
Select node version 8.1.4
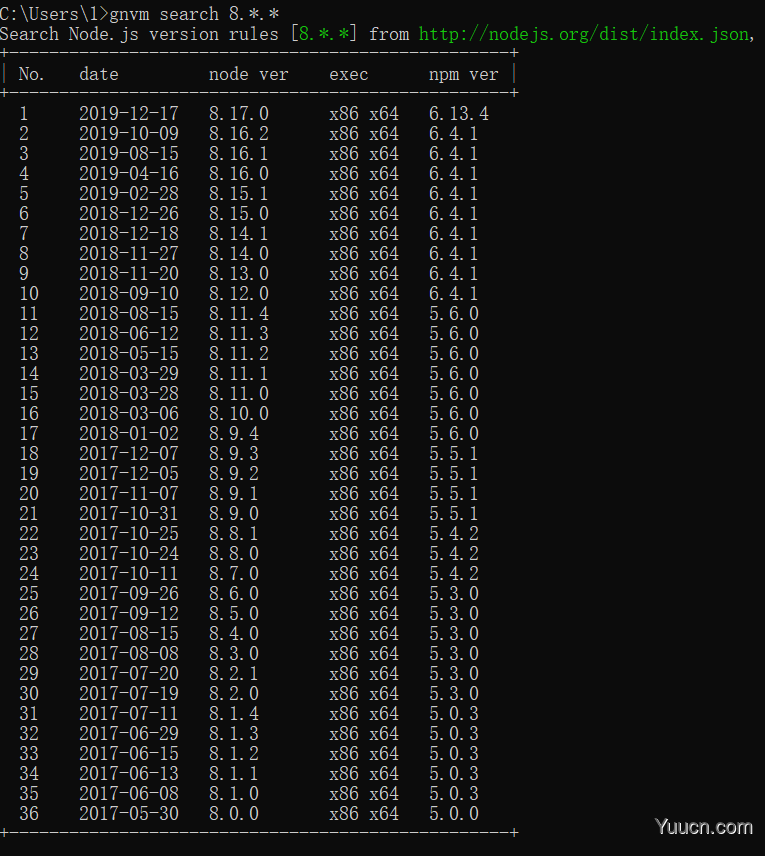(x=234, y=714)
